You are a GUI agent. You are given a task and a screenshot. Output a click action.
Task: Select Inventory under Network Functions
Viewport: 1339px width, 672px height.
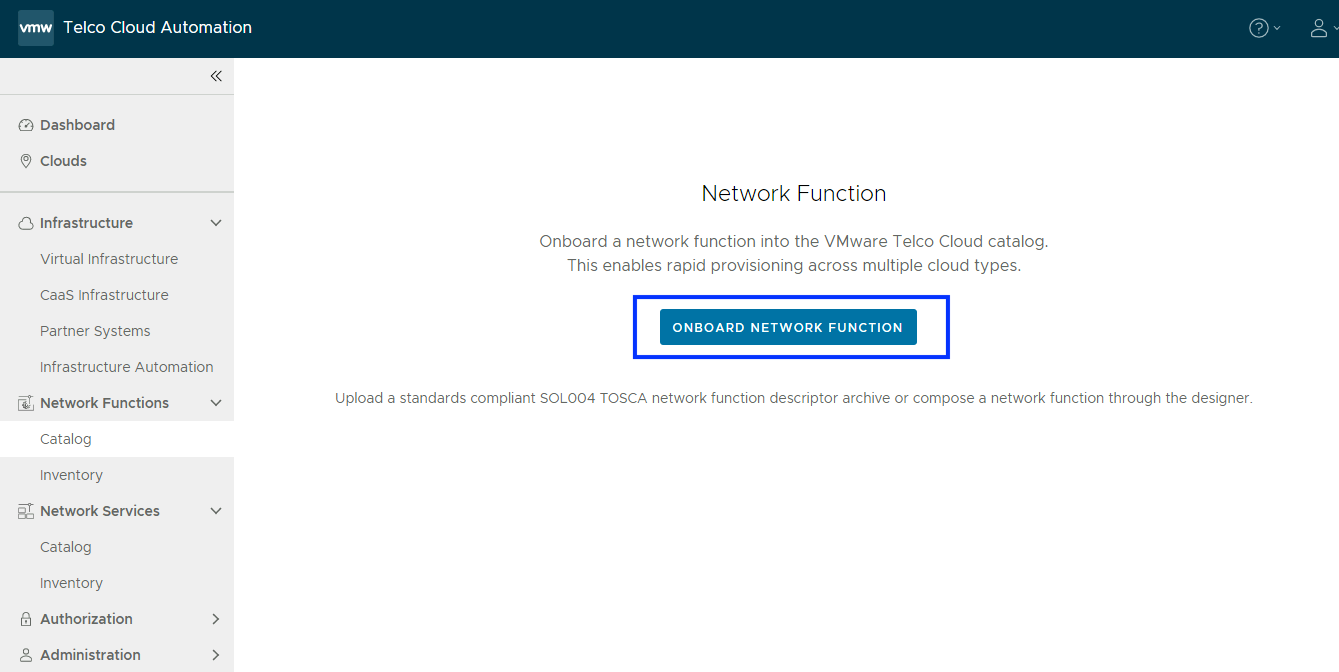pos(71,475)
